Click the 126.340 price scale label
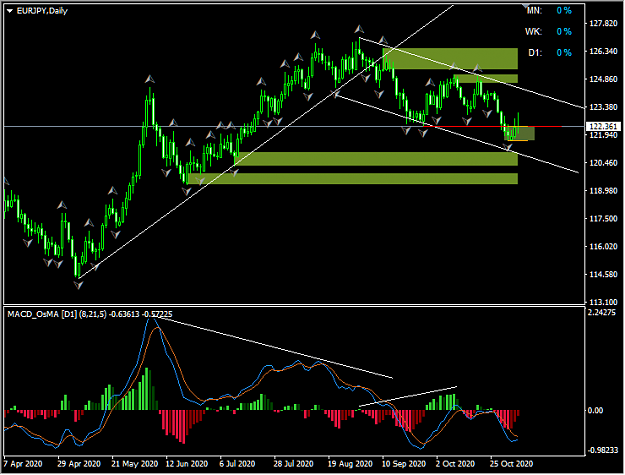This screenshot has width=625, height=475. (x=603, y=51)
